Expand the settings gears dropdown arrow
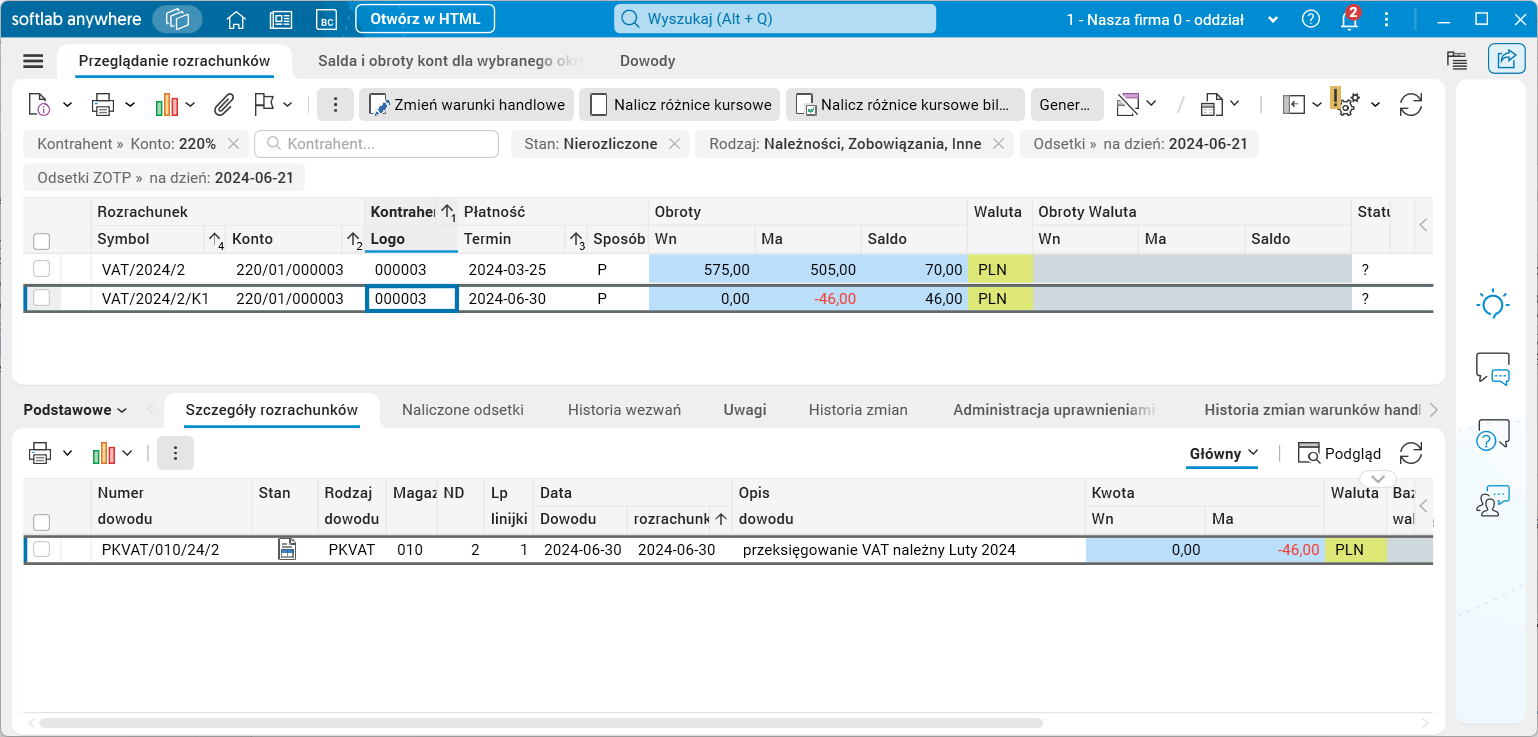The image size is (1538, 737). 1375,104
